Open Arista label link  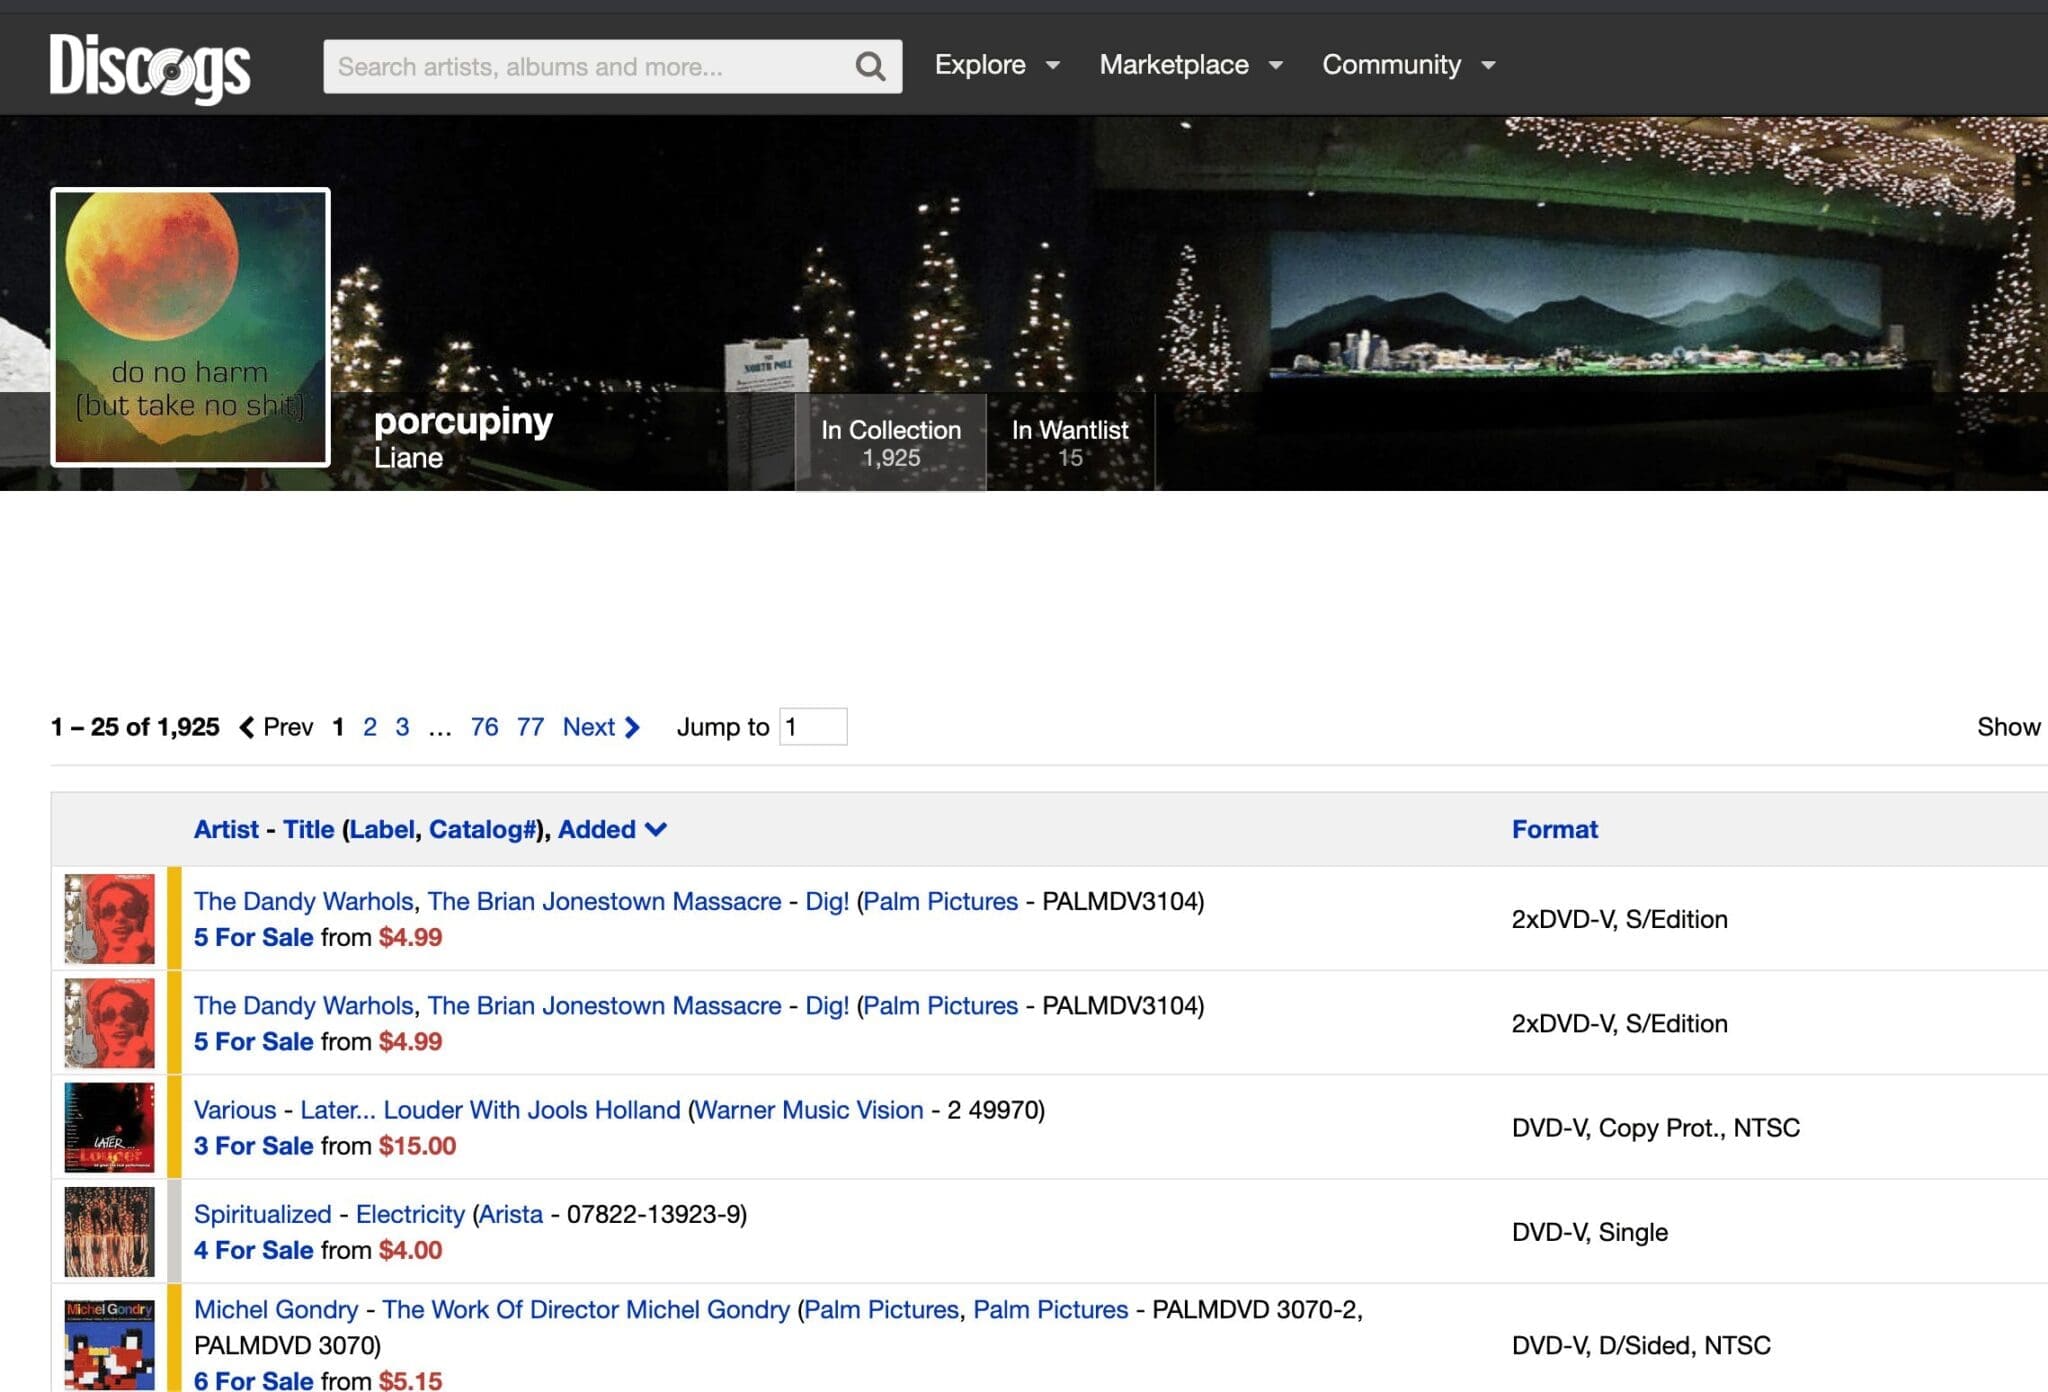pyautogui.click(x=511, y=1214)
